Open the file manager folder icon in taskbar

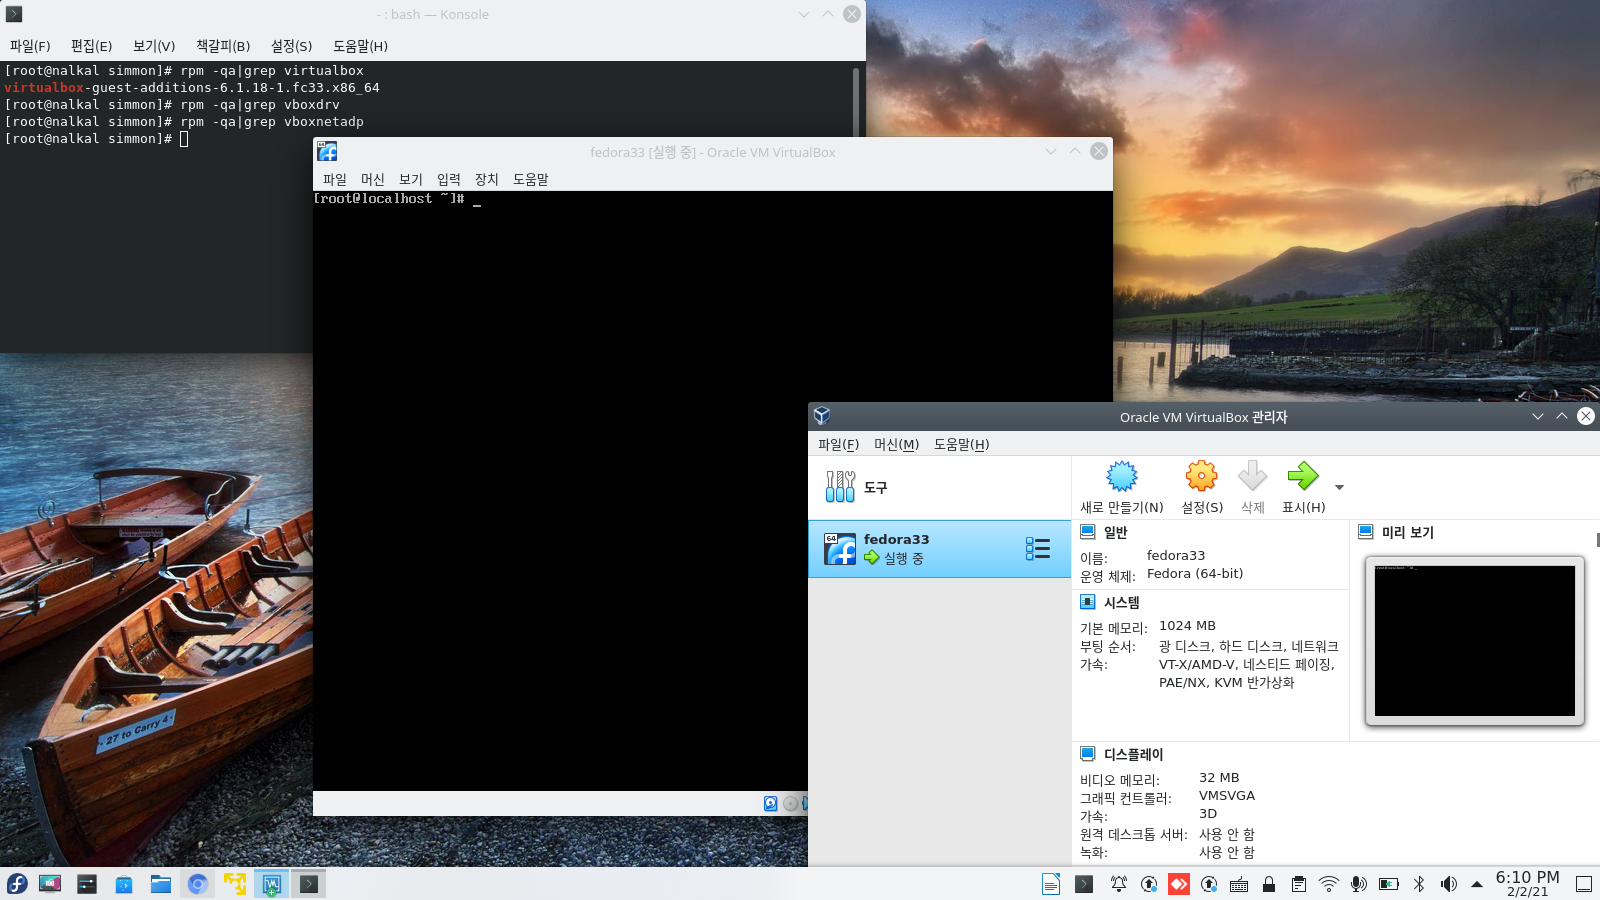161,884
